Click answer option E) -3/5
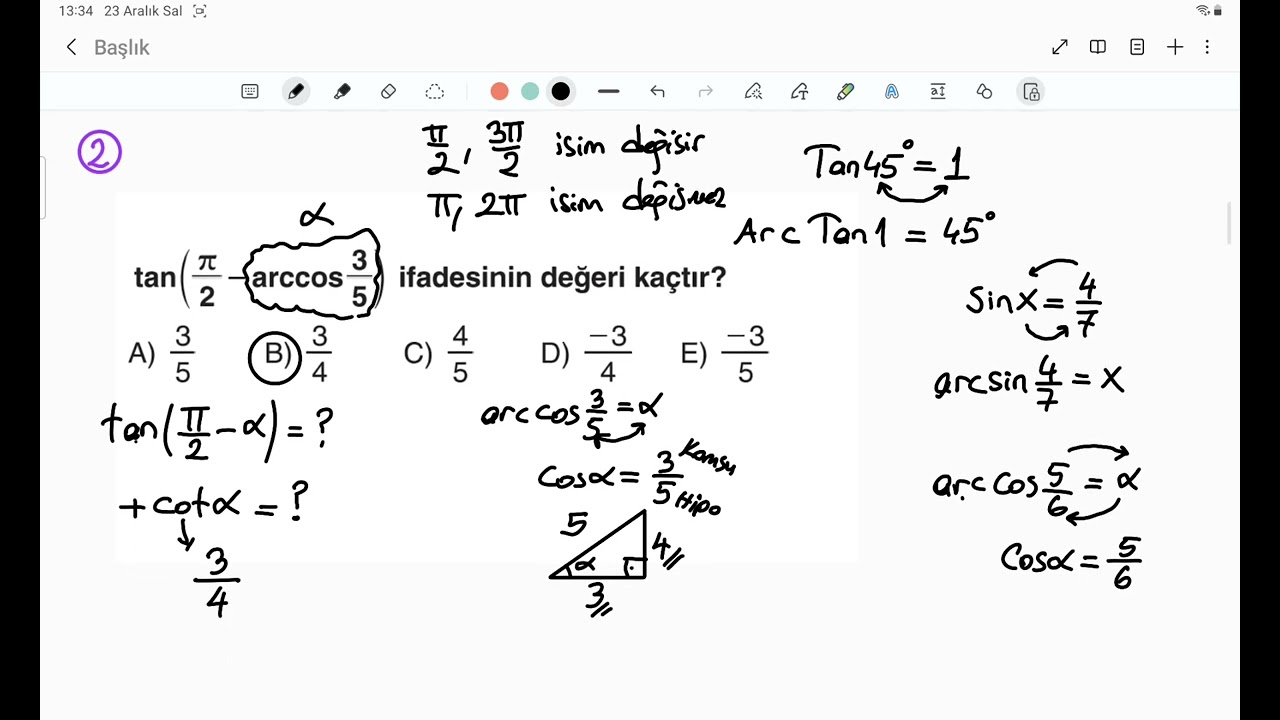Screen dimensions: 1280x720 click(724, 354)
